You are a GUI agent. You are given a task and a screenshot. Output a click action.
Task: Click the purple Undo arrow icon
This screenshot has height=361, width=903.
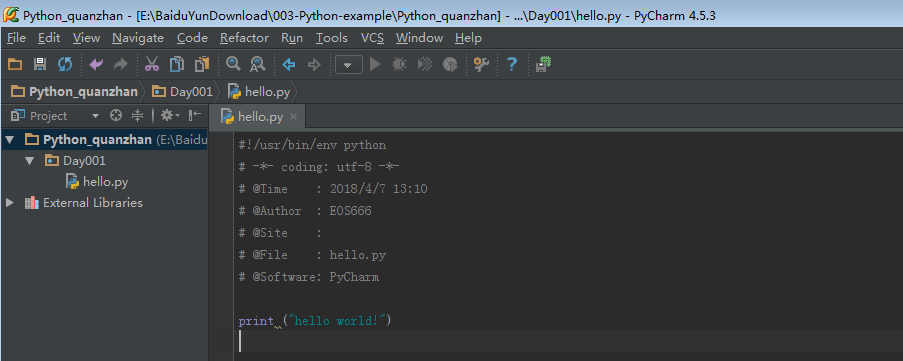pyautogui.click(x=96, y=64)
